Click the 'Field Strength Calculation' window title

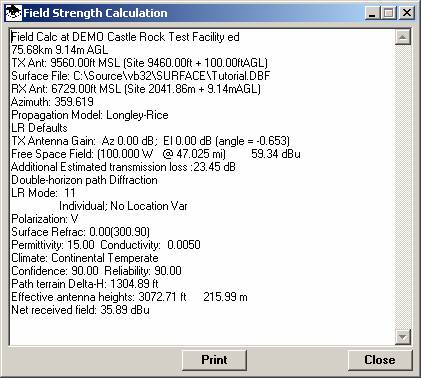95,13
